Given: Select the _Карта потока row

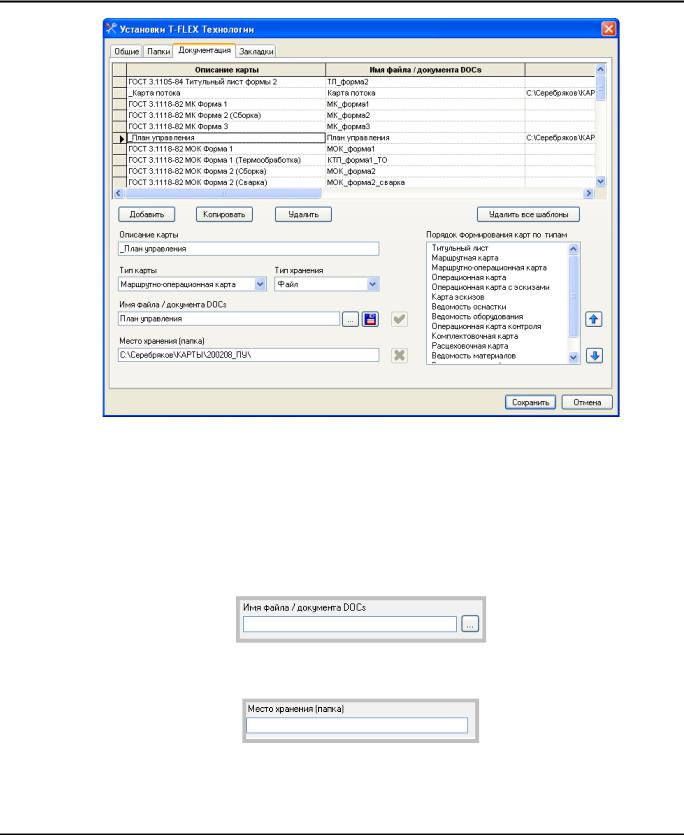Looking at the screenshot, I should (x=226, y=93).
